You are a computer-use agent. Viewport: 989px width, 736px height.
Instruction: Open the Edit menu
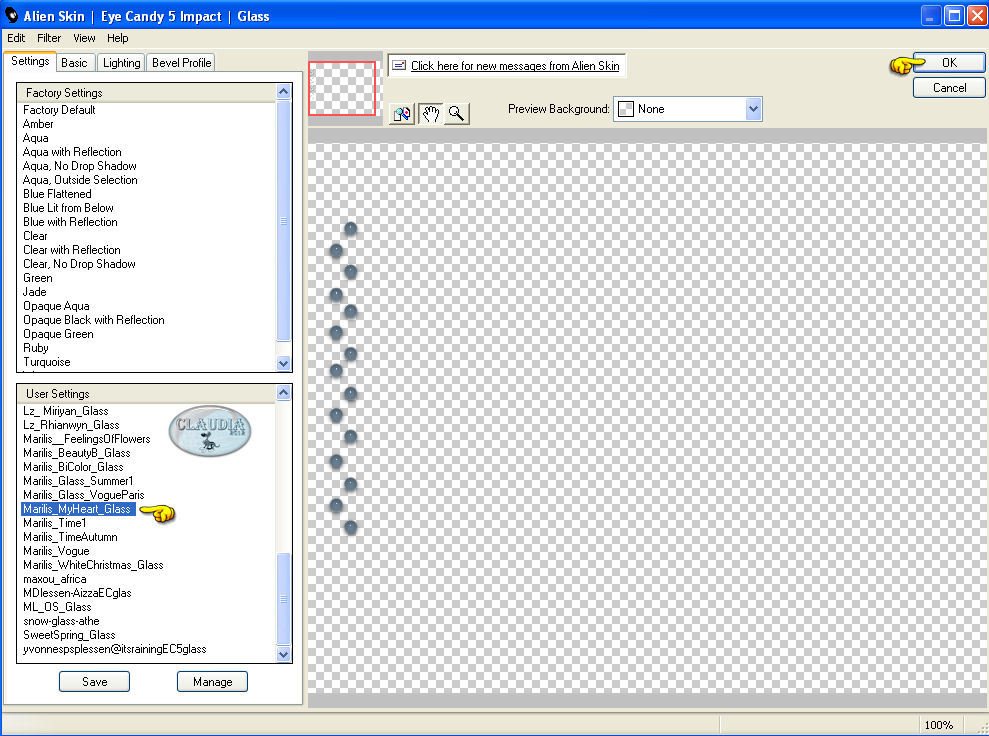pyautogui.click(x=16, y=38)
